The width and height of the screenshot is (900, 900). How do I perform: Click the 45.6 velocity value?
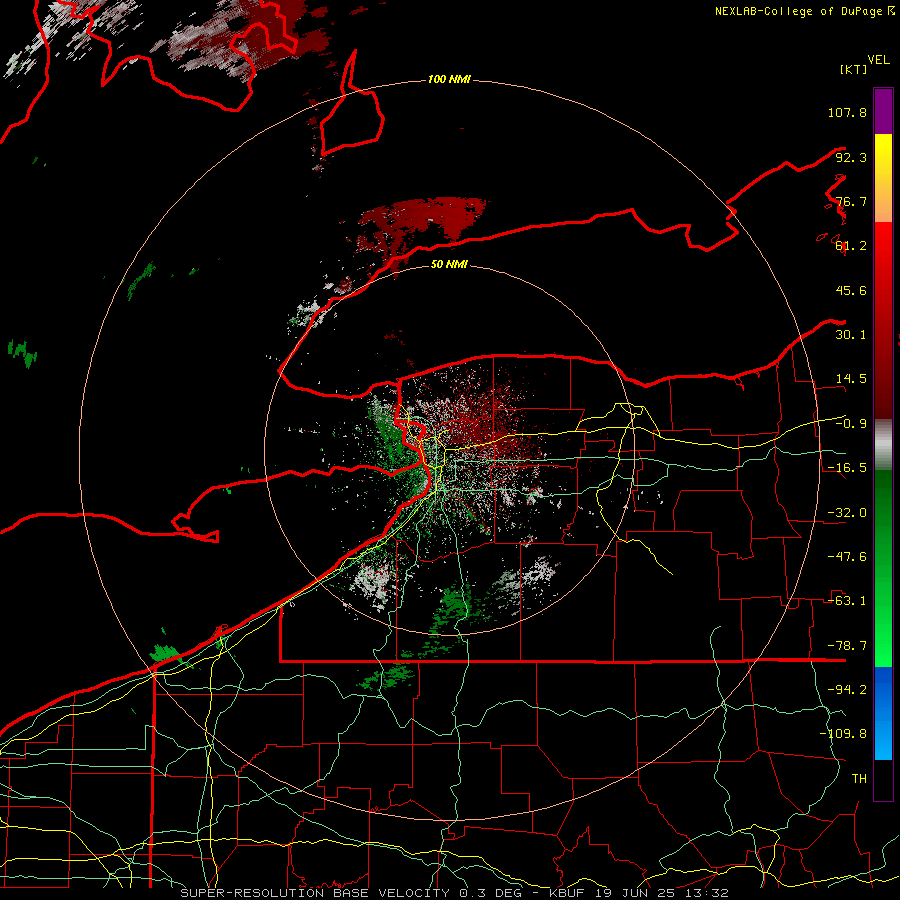pyautogui.click(x=851, y=290)
